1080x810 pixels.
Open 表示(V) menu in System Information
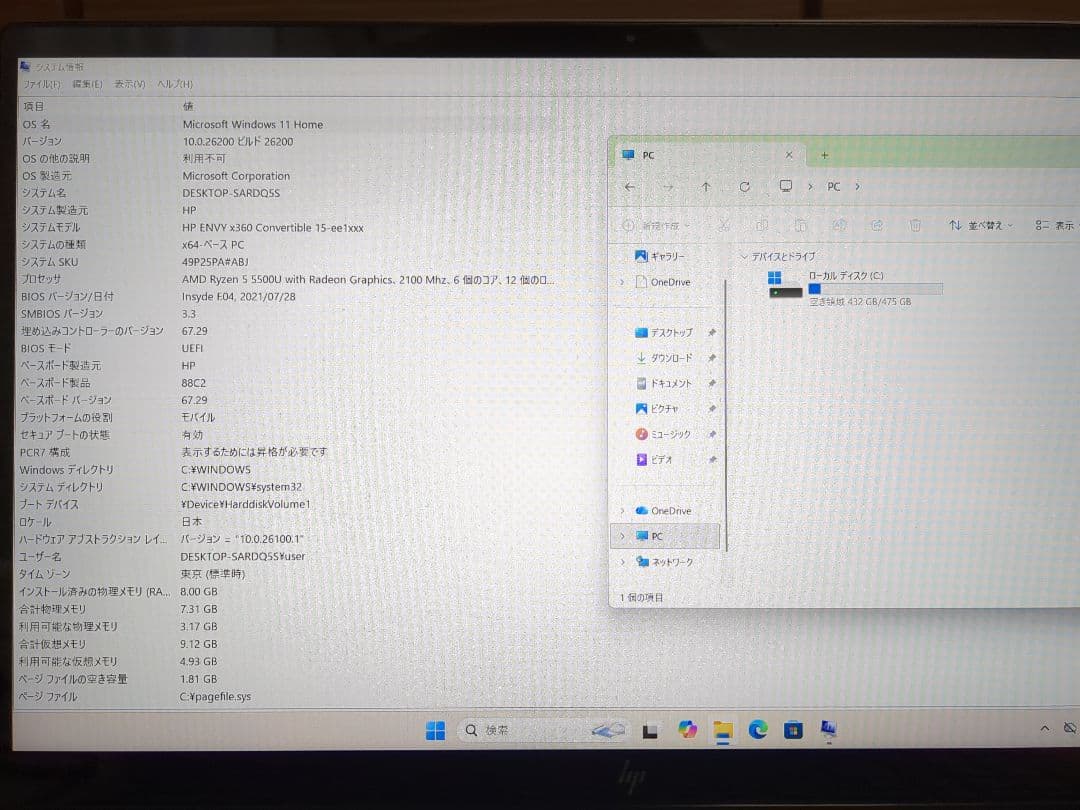(x=129, y=84)
